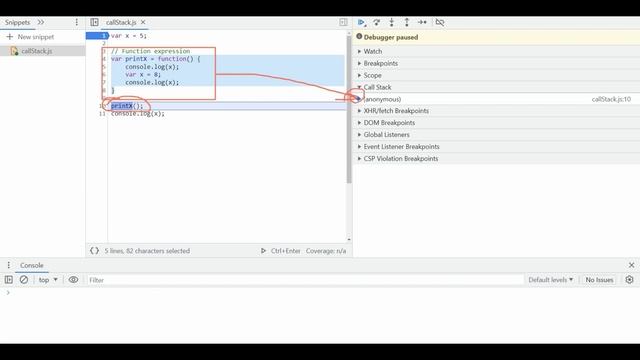
Task: Open callStack.js:10 location link
Action: 611,99
